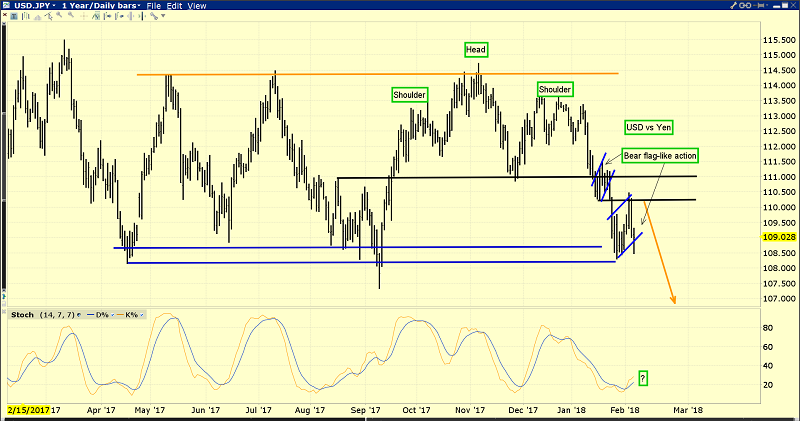The width and height of the screenshot is (800, 421).
Task: Click the red X toolbar toggle
Action: click(x=5, y=14)
